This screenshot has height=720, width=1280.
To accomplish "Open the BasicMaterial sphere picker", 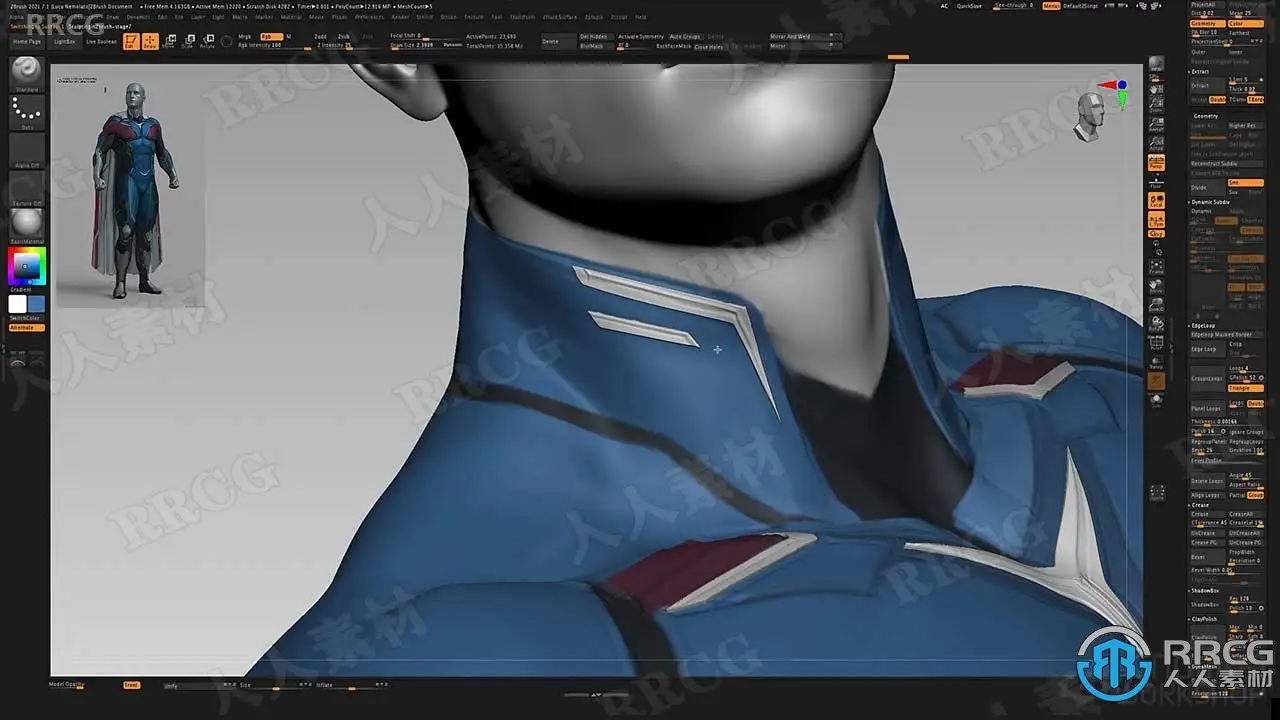I will click(x=27, y=224).
